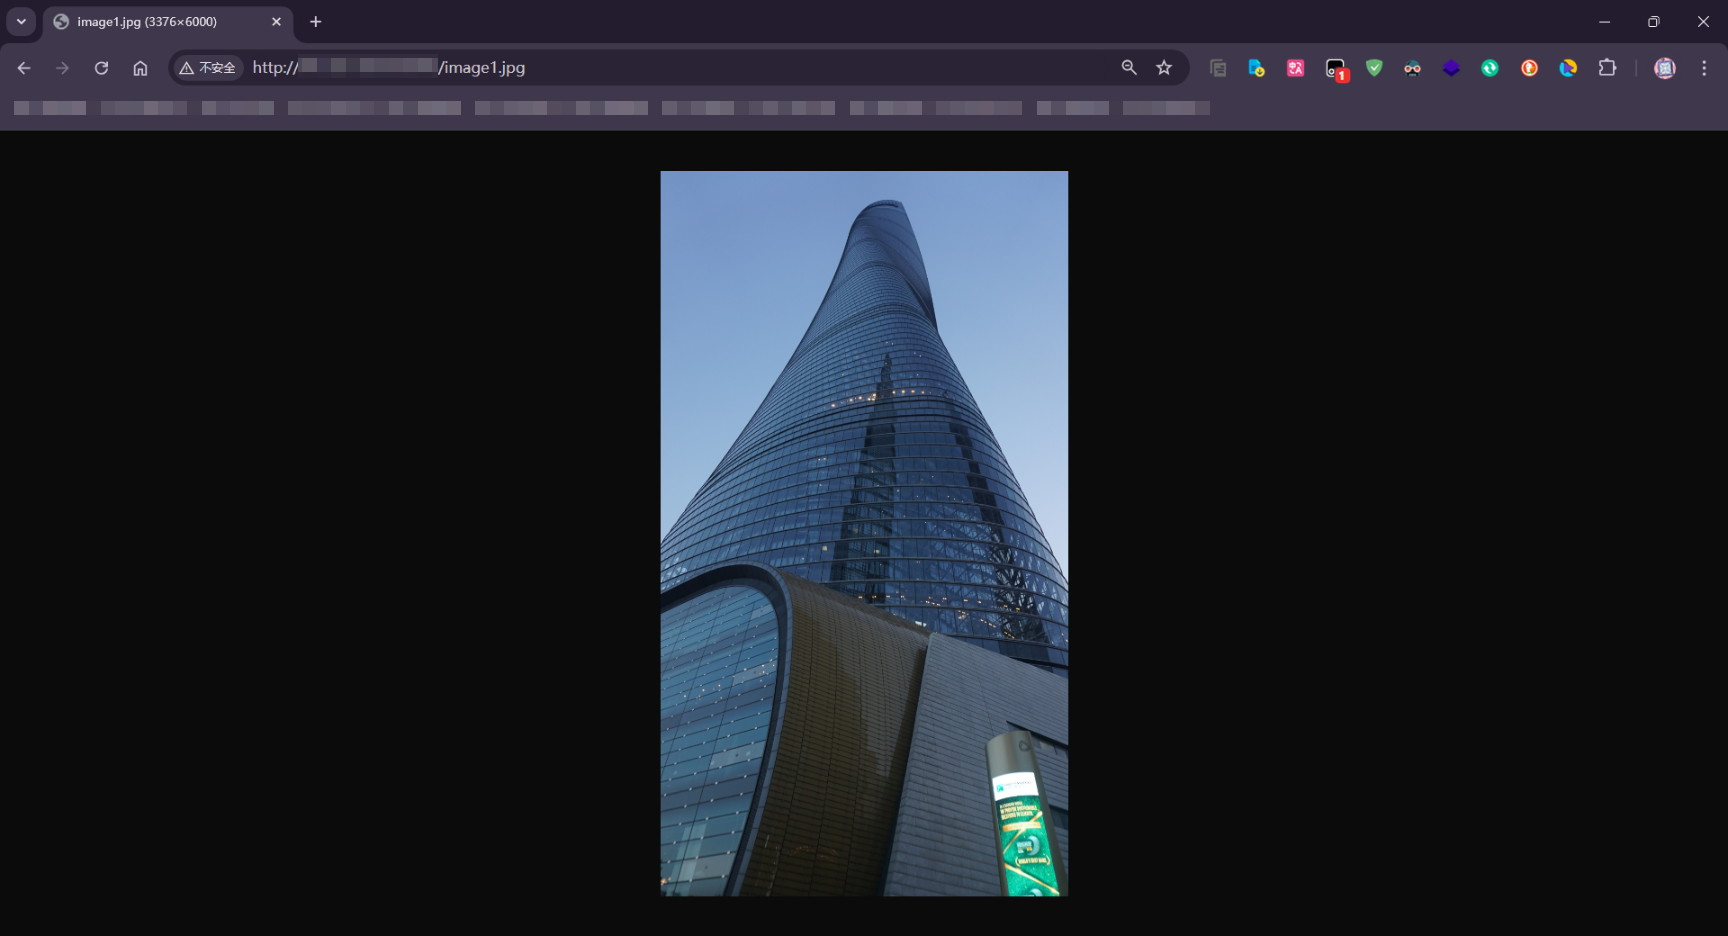Open the pink translate extension
This screenshot has height=936, width=1728.
[1295, 68]
